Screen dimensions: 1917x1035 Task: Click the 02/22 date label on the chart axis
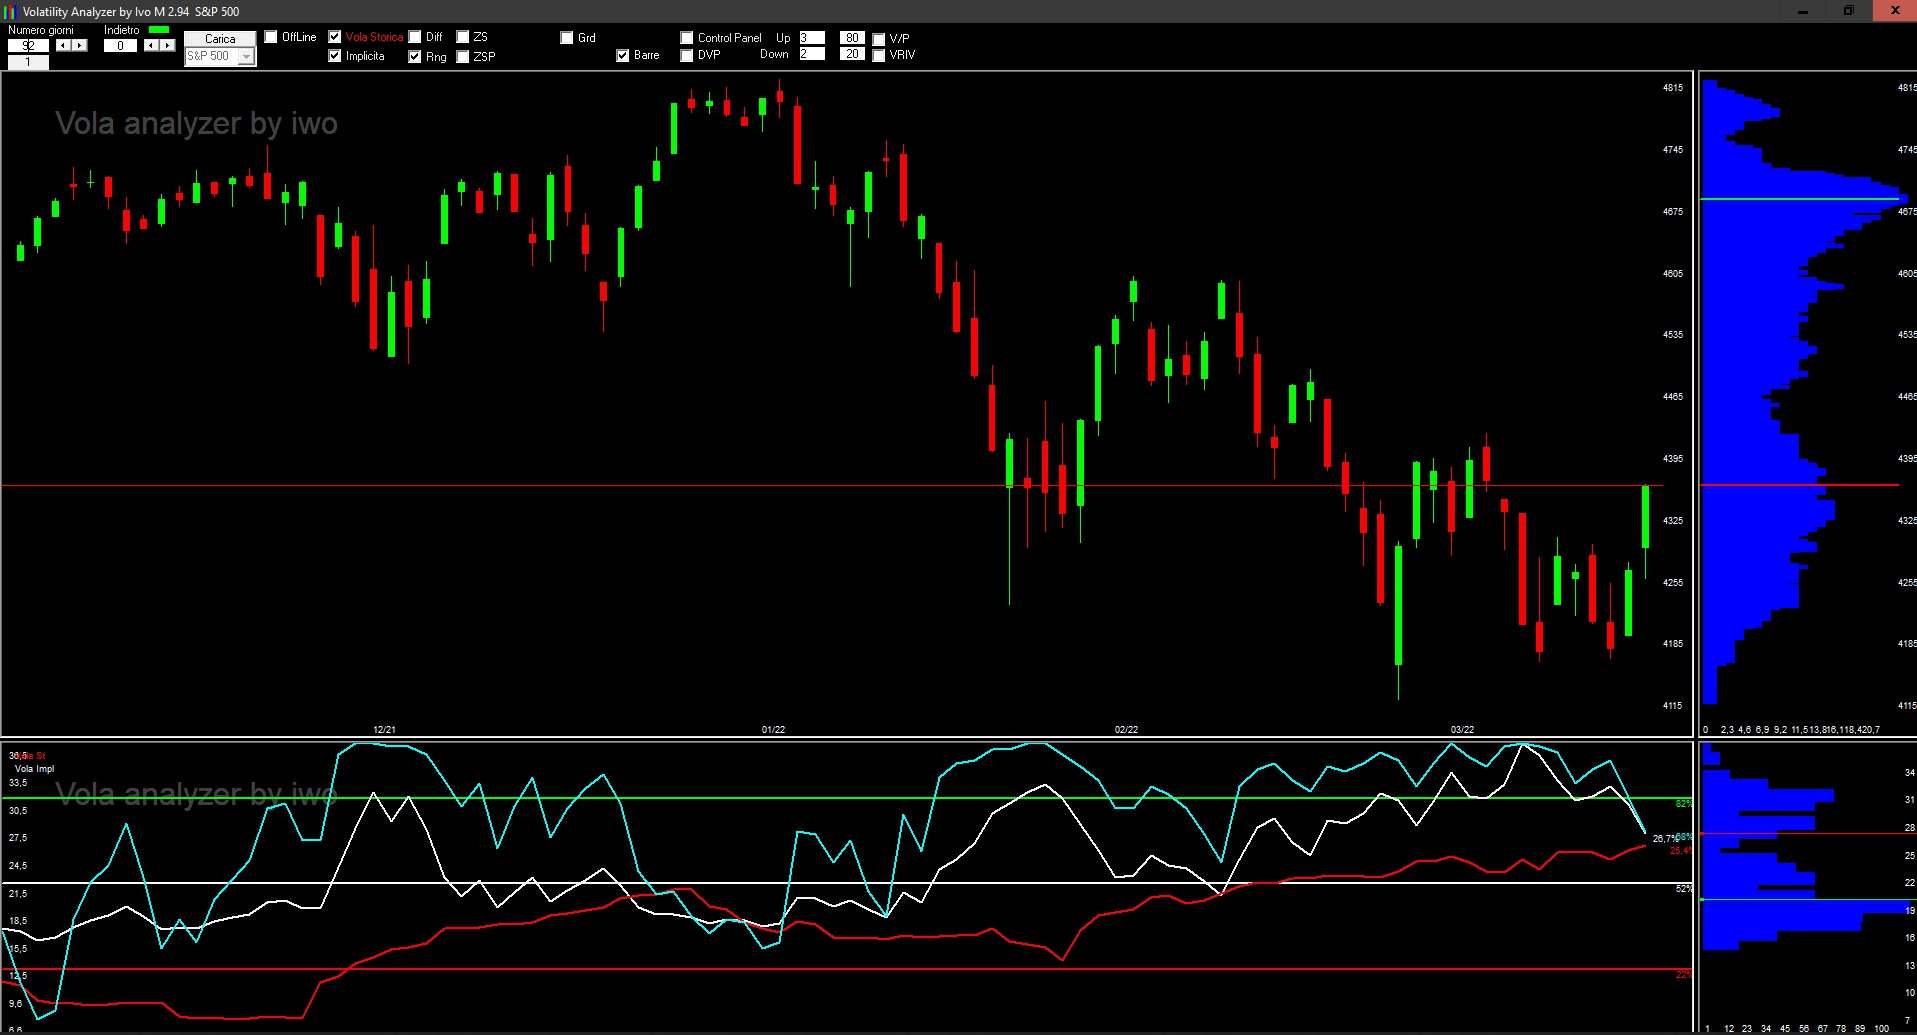point(1126,730)
